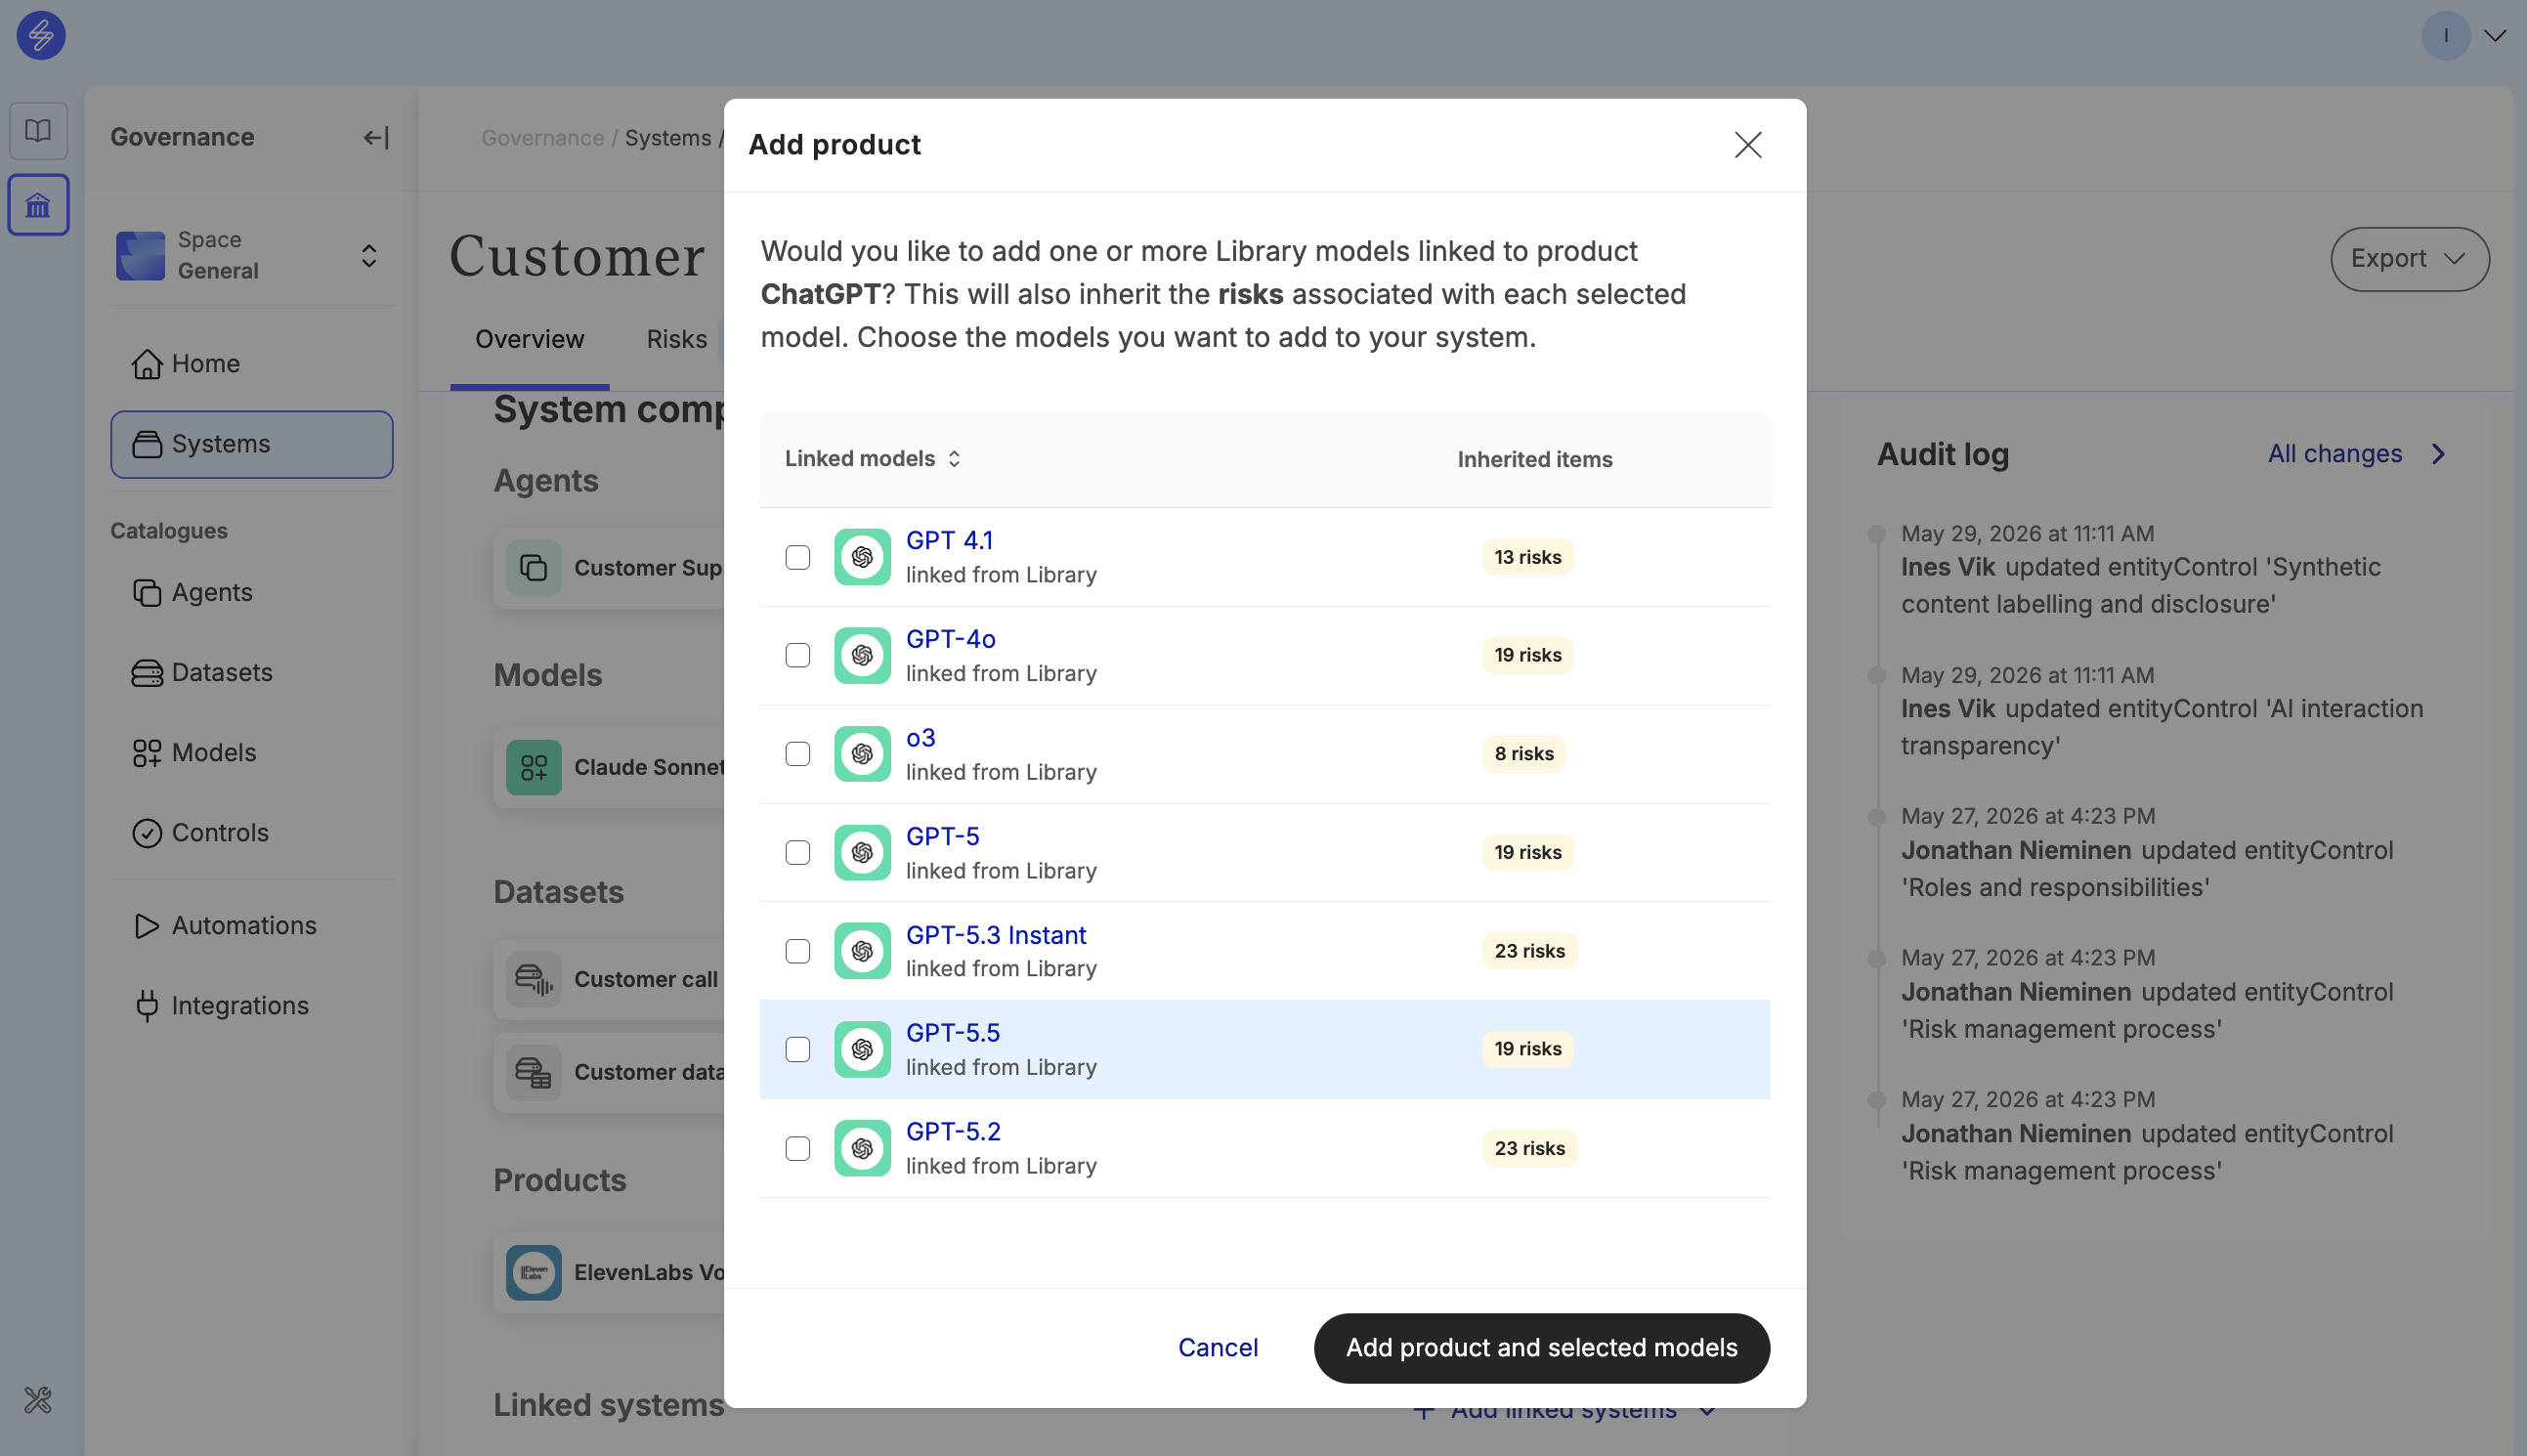Click the 'Roles and responsibilities' audit entry
Image resolution: width=2527 pixels, height=1456 pixels.
[2146, 869]
